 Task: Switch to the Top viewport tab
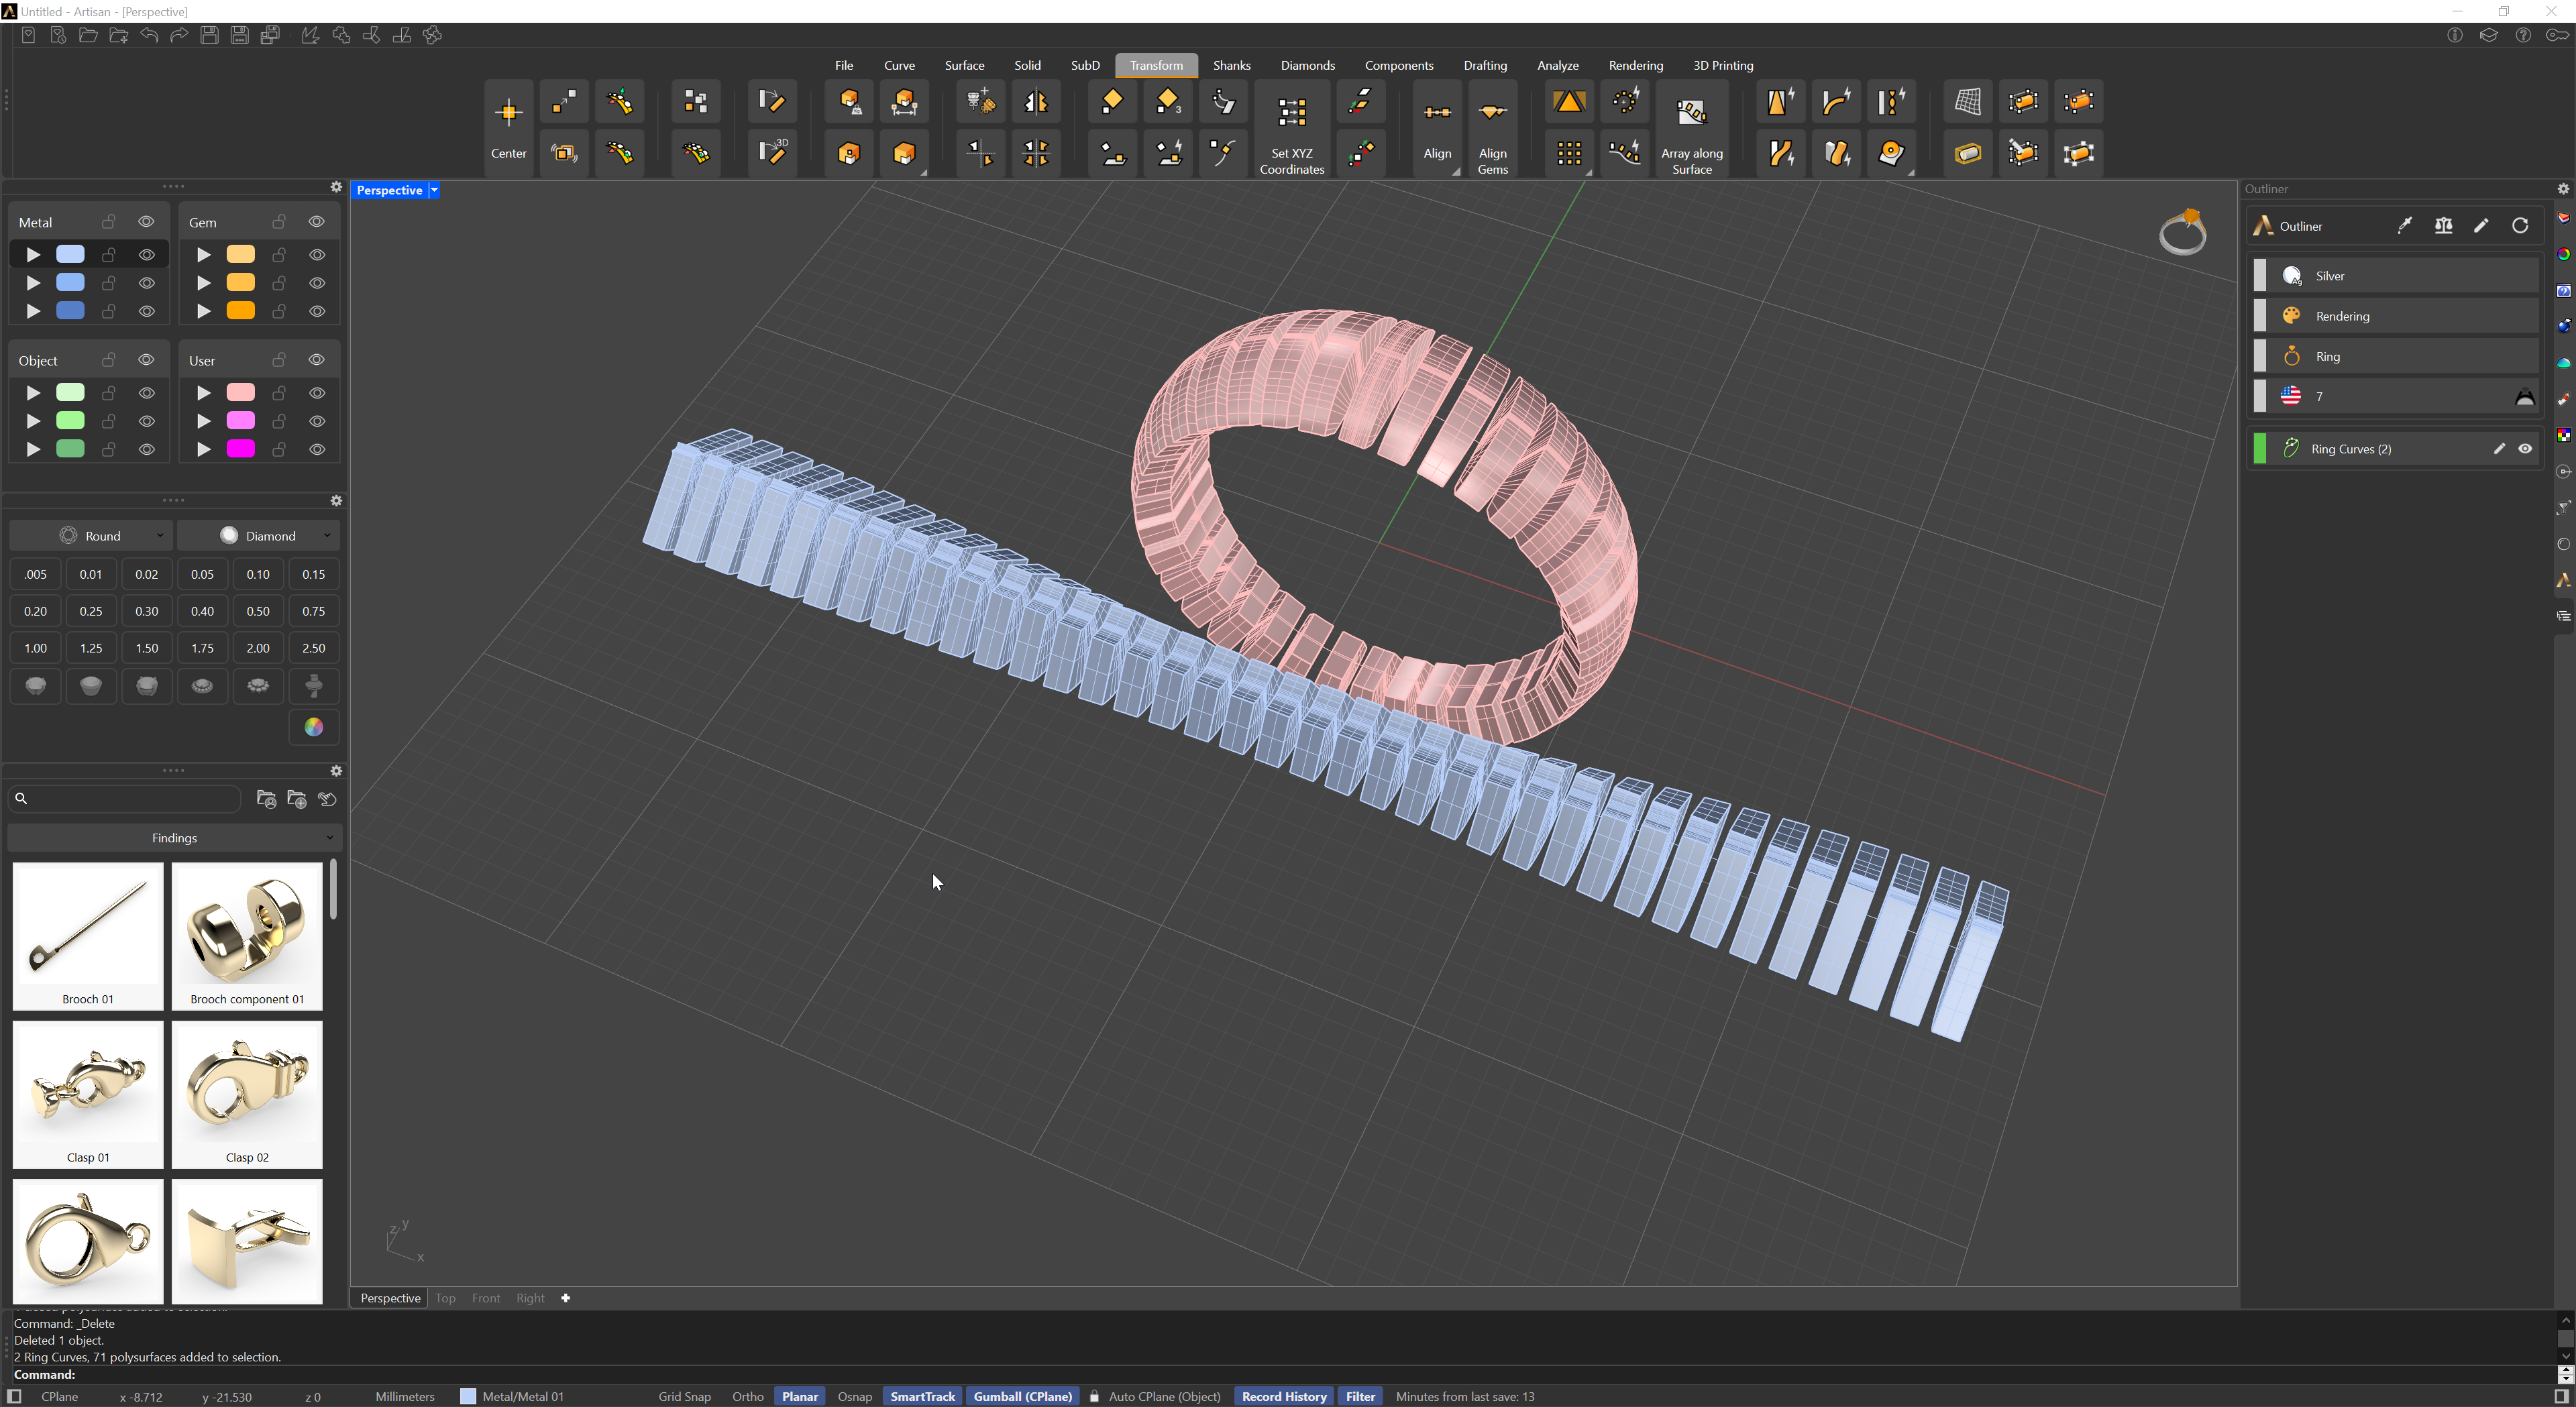(x=445, y=1298)
